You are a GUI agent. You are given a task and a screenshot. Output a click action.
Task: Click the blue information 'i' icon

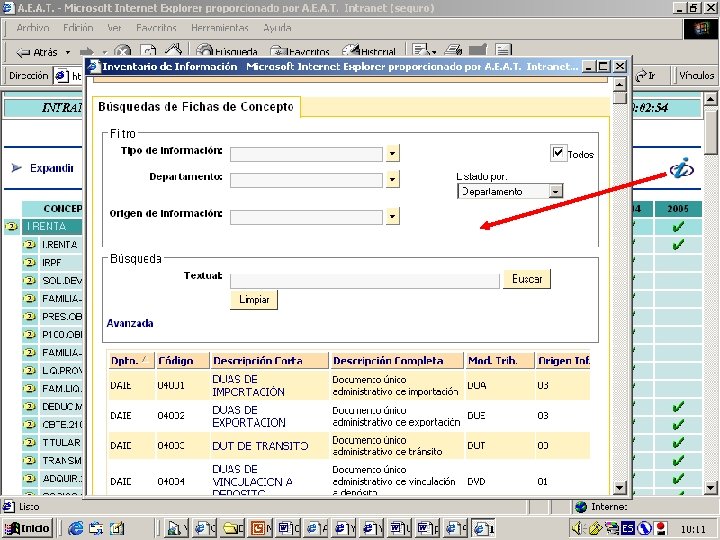[682, 168]
